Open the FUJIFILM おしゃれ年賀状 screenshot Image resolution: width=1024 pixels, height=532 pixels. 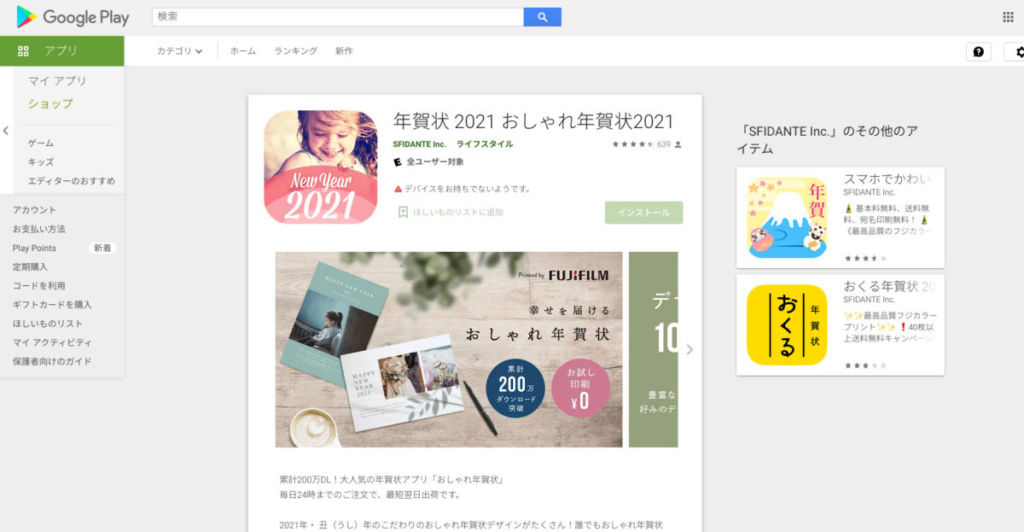[449, 350]
